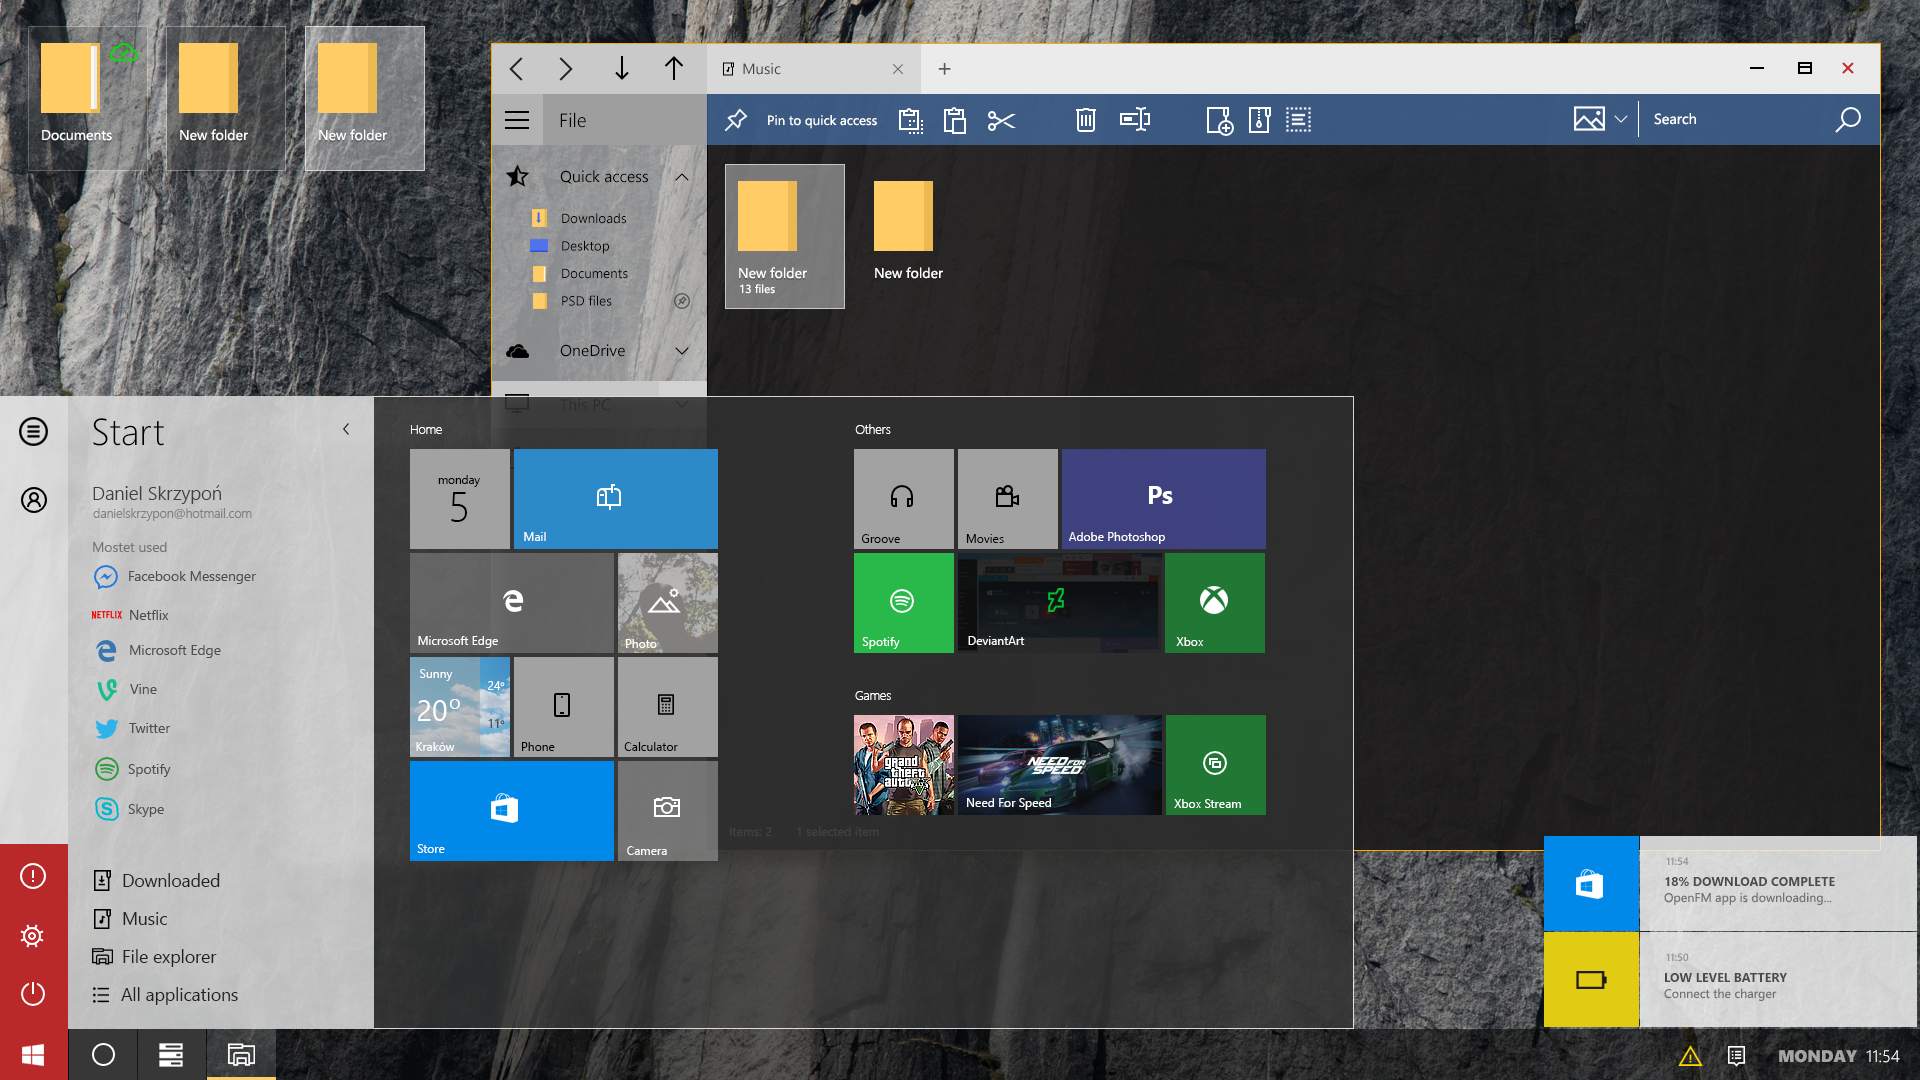Open the Microsoft Edge tile

[512, 603]
